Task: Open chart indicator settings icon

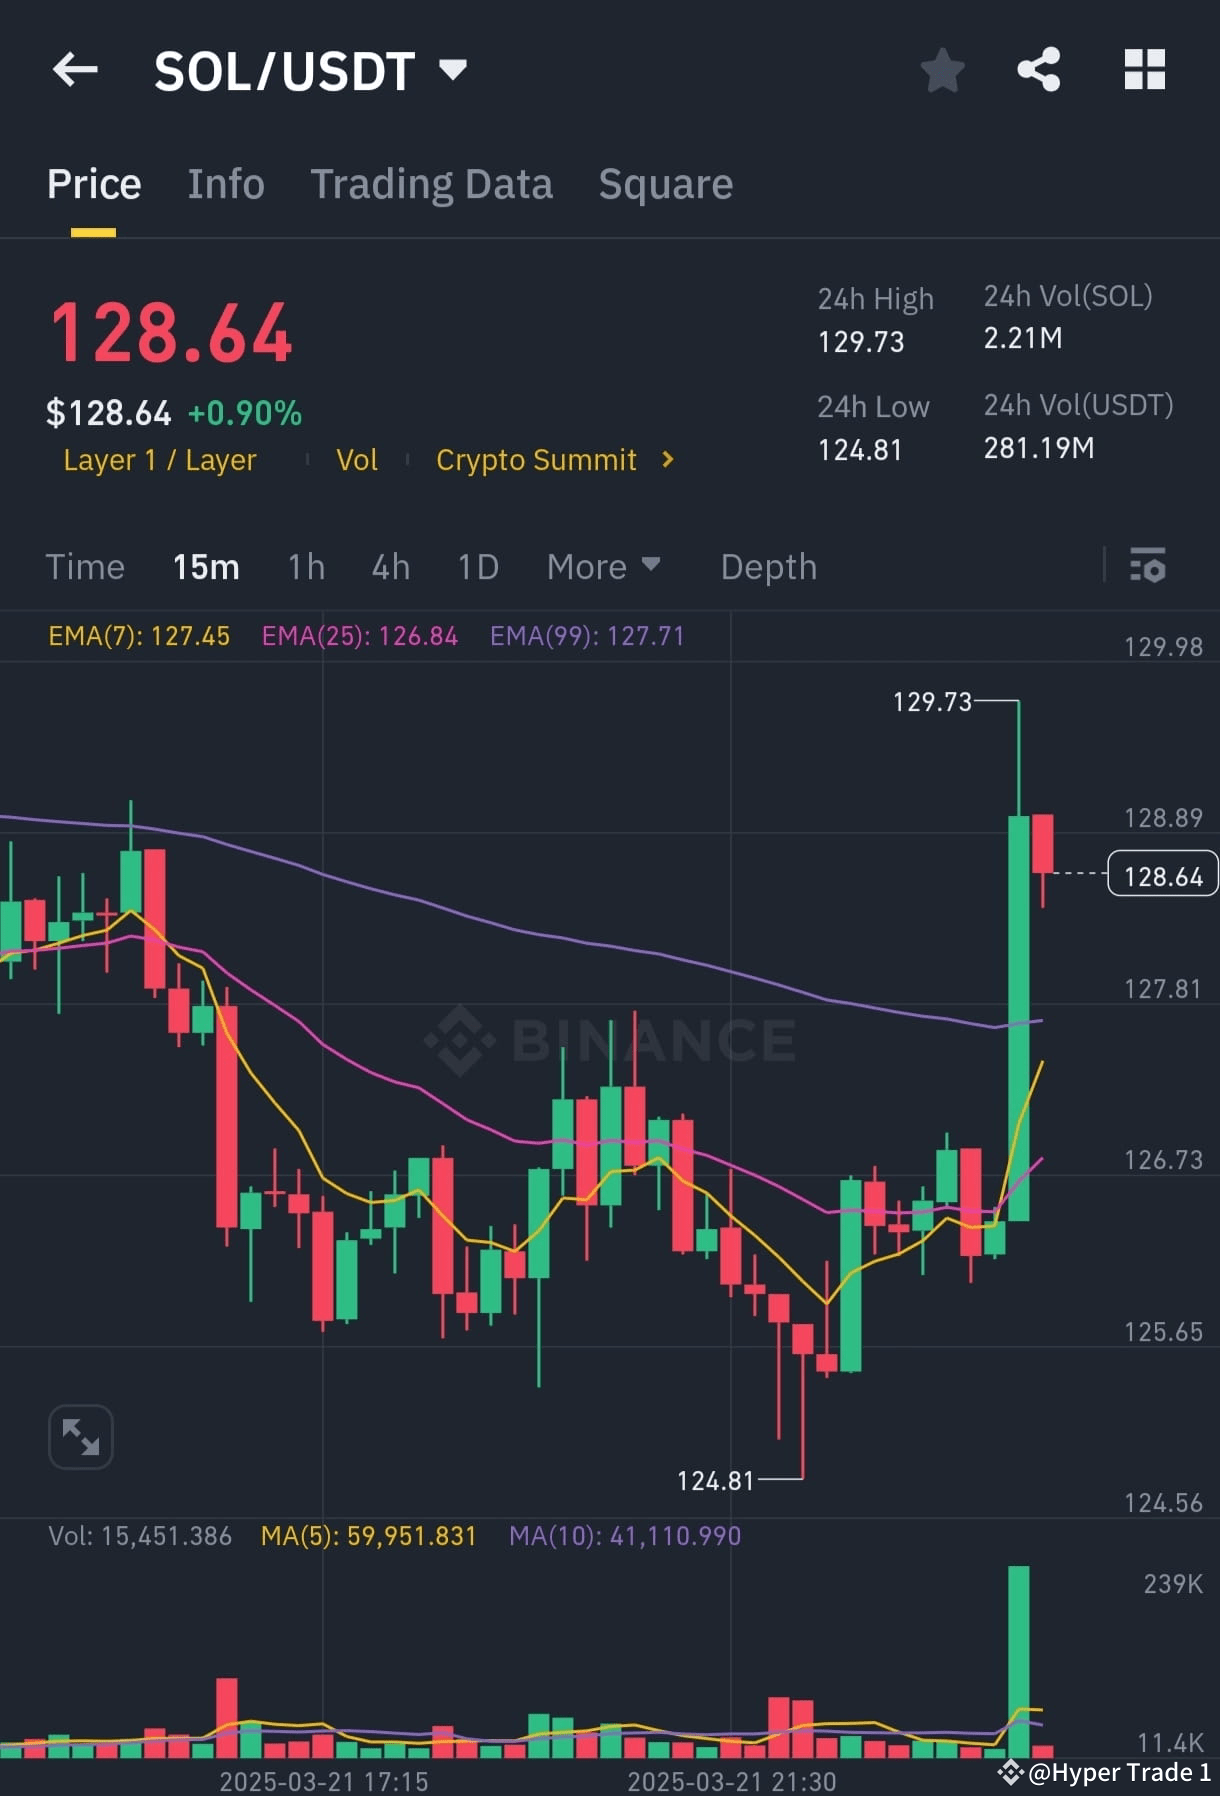Action: pyautogui.click(x=1148, y=566)
